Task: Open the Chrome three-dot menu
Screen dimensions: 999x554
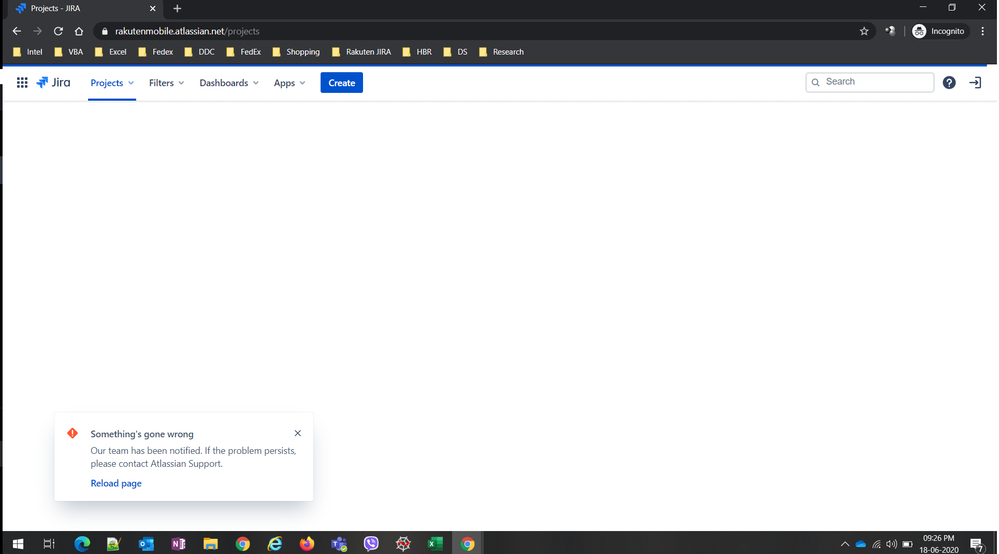Action: [x=983, y=31]
